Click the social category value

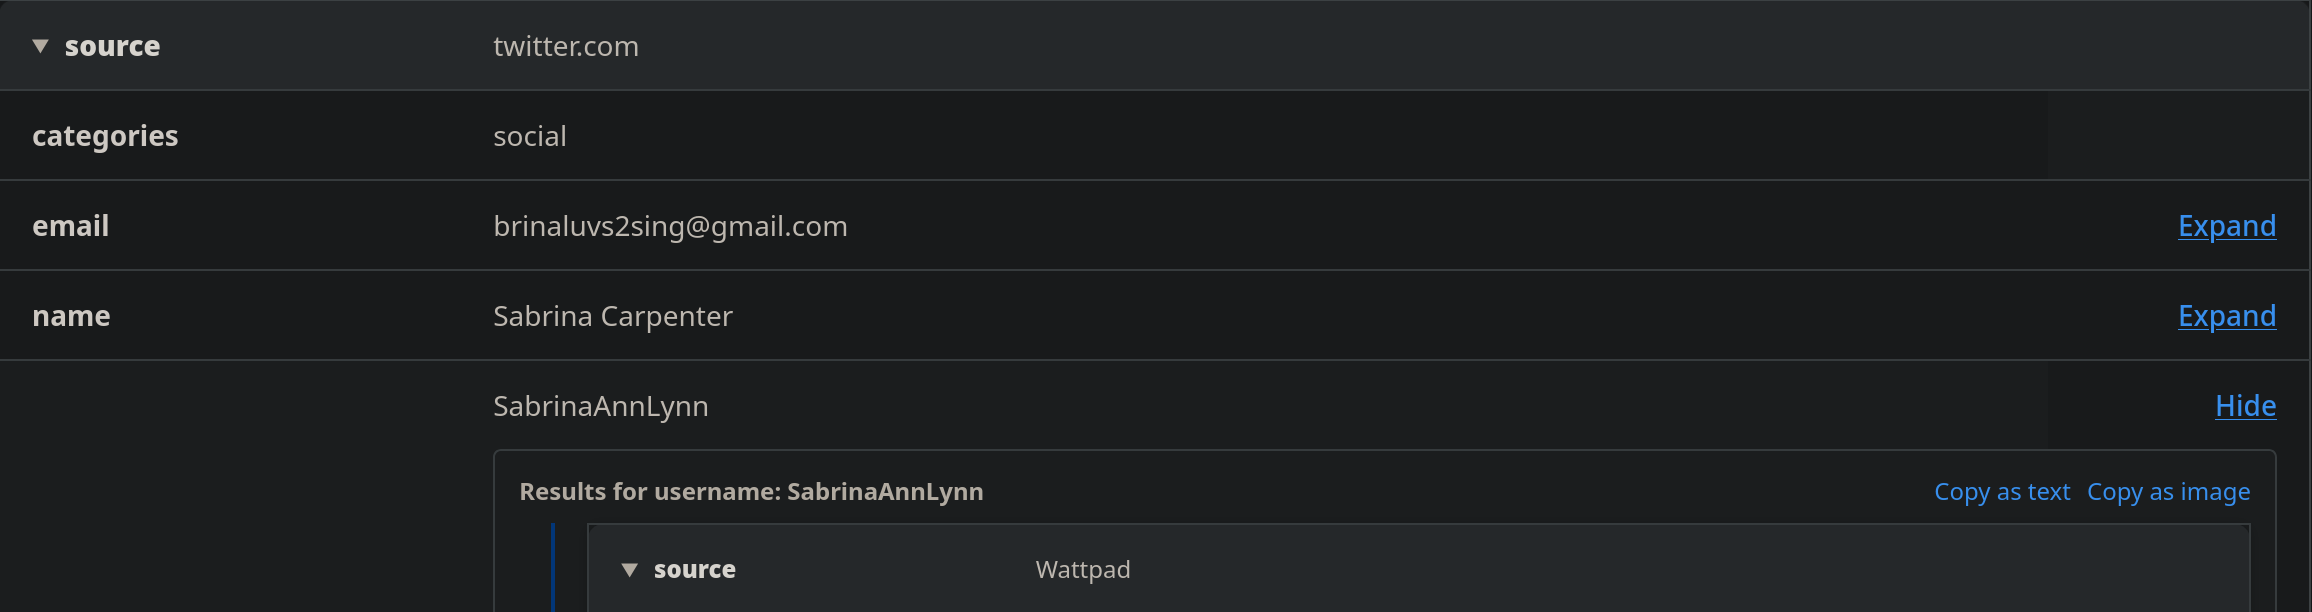point(529,136)
